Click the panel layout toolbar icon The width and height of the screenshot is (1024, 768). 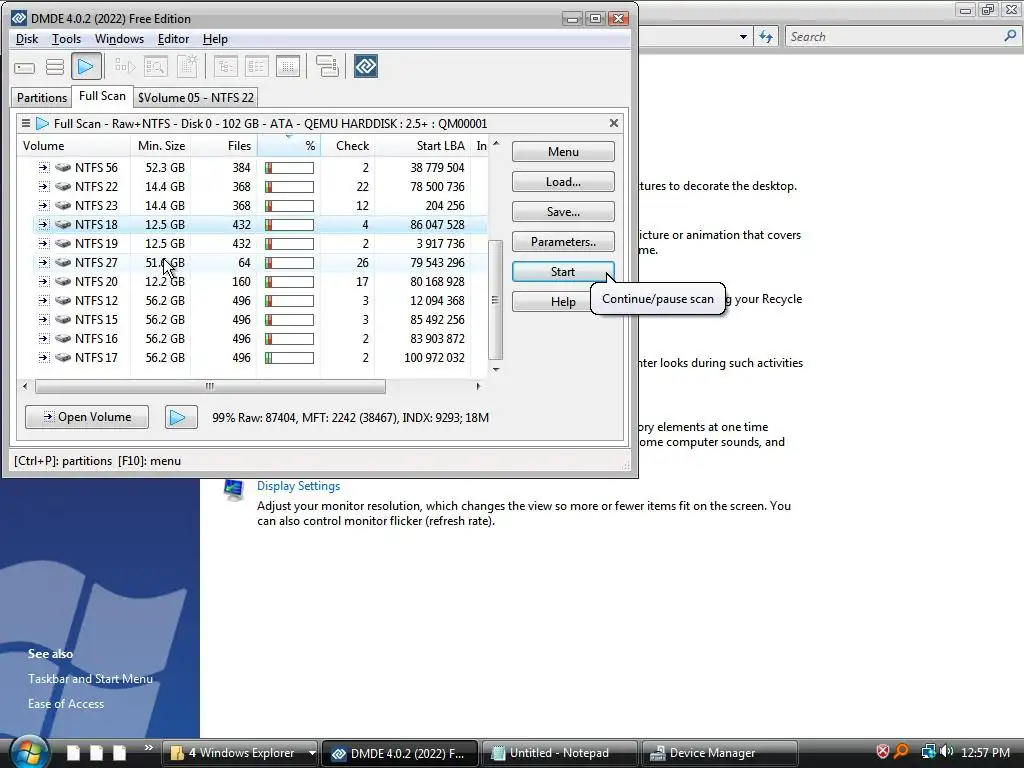[x=327, y=66]
